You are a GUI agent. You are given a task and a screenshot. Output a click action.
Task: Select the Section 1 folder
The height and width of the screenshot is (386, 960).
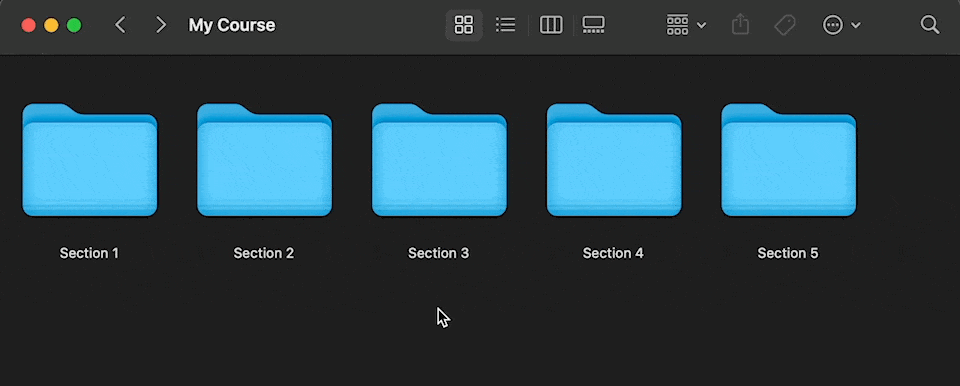coord(89,160)
